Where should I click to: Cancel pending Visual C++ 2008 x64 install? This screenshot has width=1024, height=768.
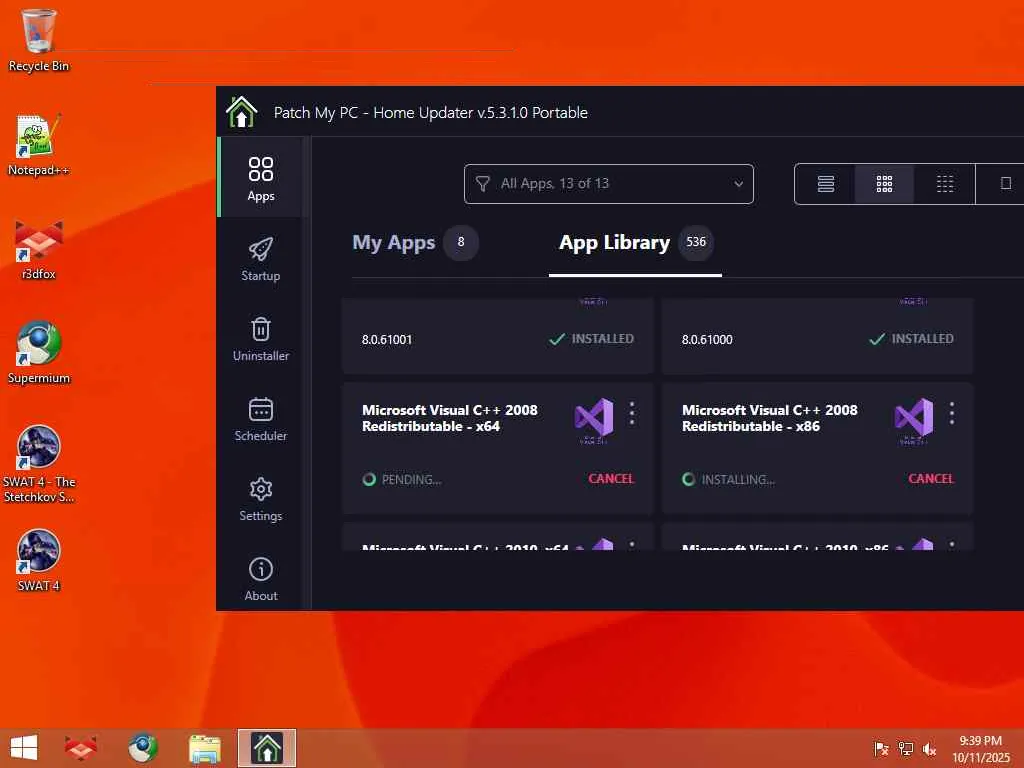coord(611,479)
